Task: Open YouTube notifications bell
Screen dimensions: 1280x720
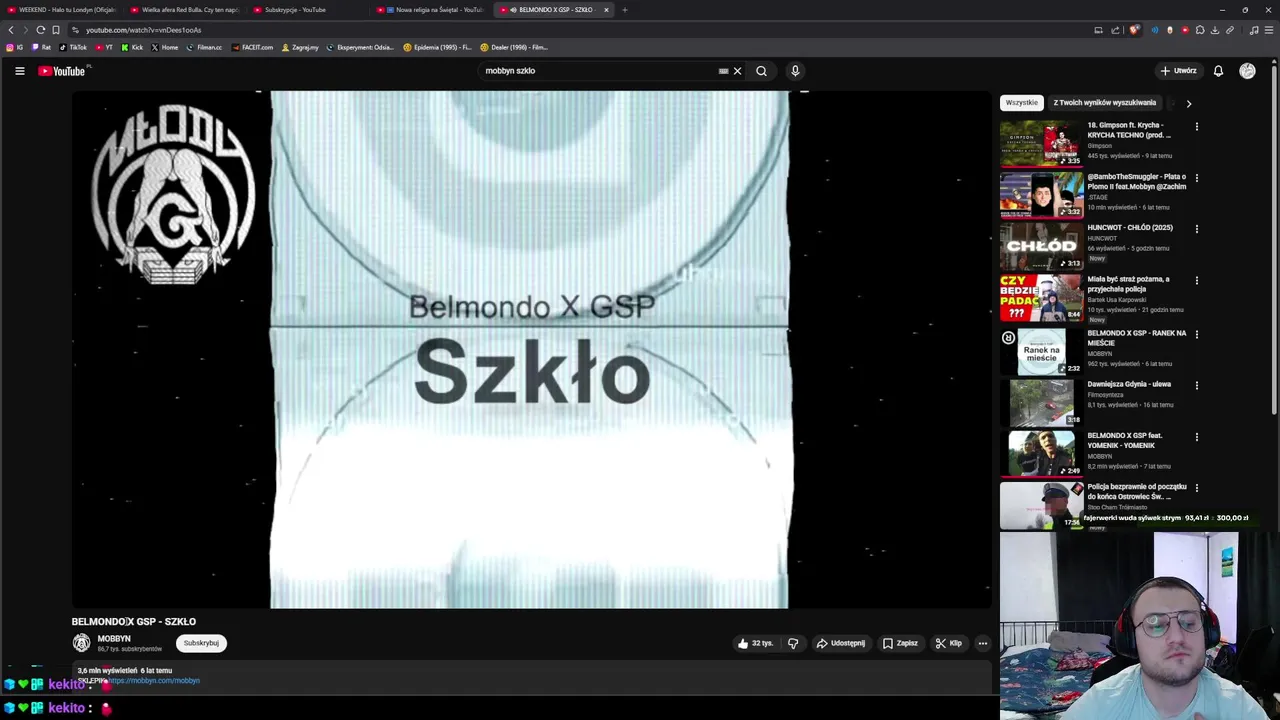Action: (1218, 71)
